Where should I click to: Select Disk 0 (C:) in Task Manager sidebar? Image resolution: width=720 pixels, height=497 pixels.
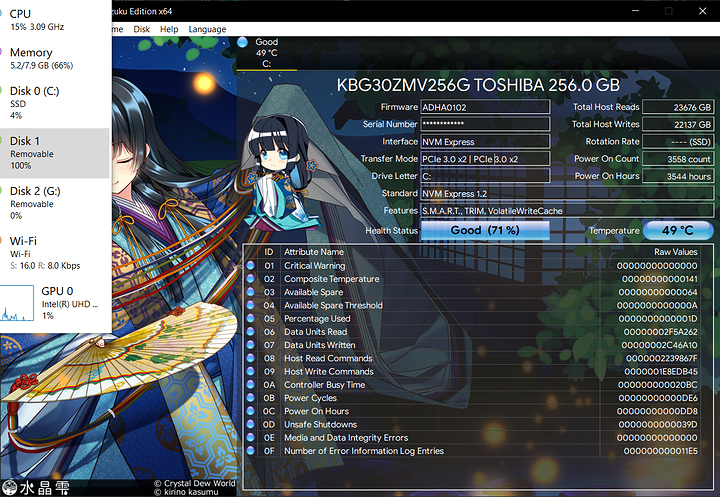click(x=55, y=103)
